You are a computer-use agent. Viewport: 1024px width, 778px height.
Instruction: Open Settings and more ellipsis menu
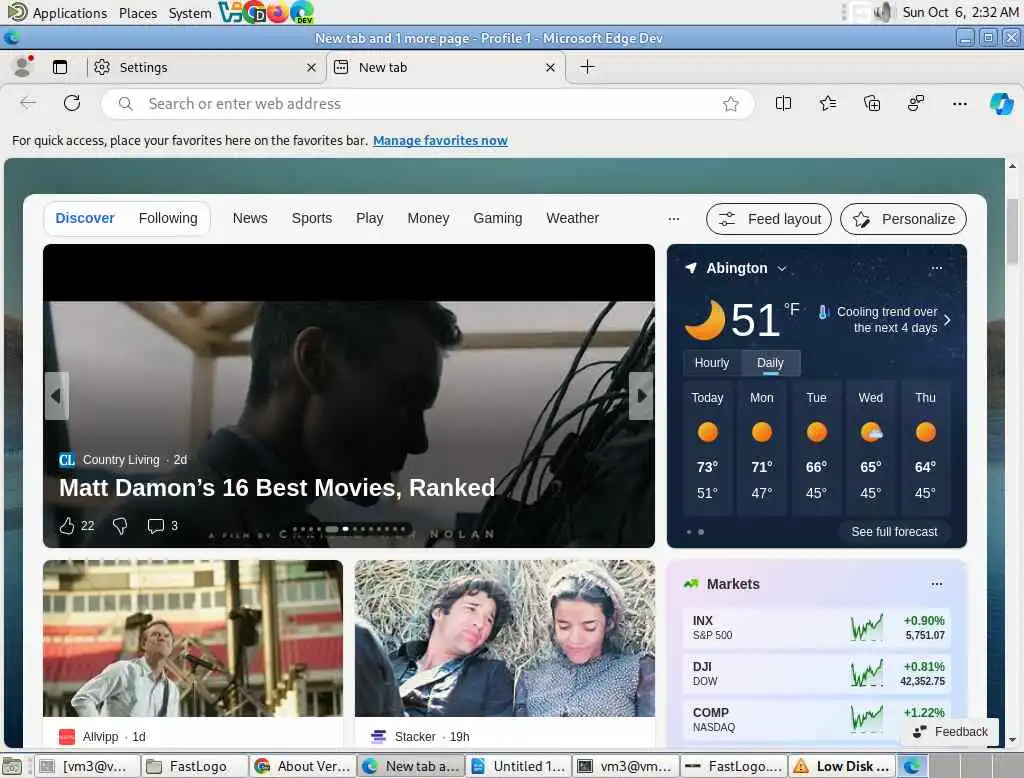click(959, 103)
